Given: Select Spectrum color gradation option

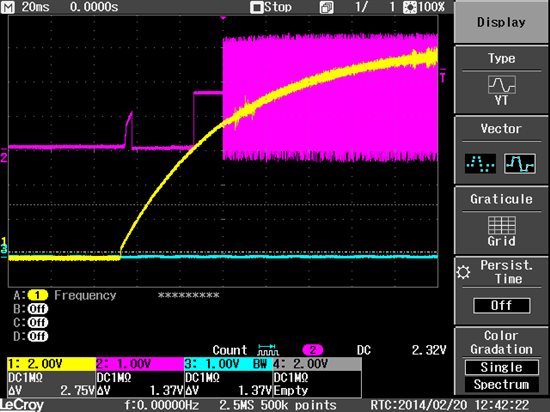Looking at the screenshot, I should pos(502,384).
